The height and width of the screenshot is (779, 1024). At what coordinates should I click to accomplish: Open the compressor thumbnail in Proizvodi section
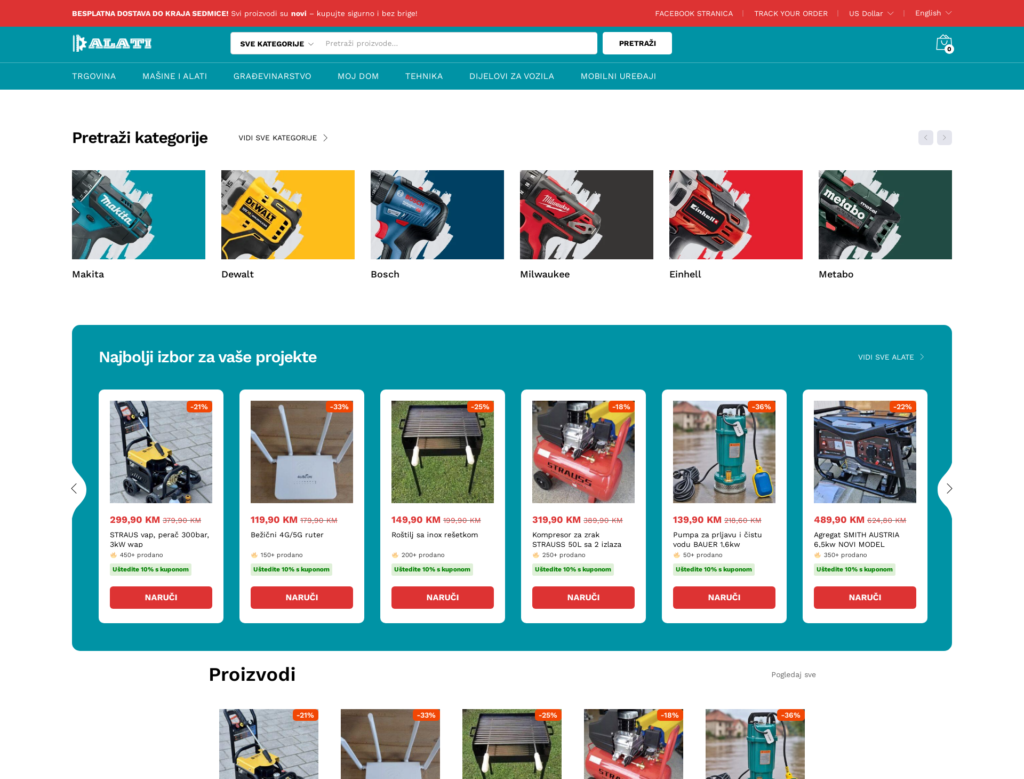pos(633,744)
